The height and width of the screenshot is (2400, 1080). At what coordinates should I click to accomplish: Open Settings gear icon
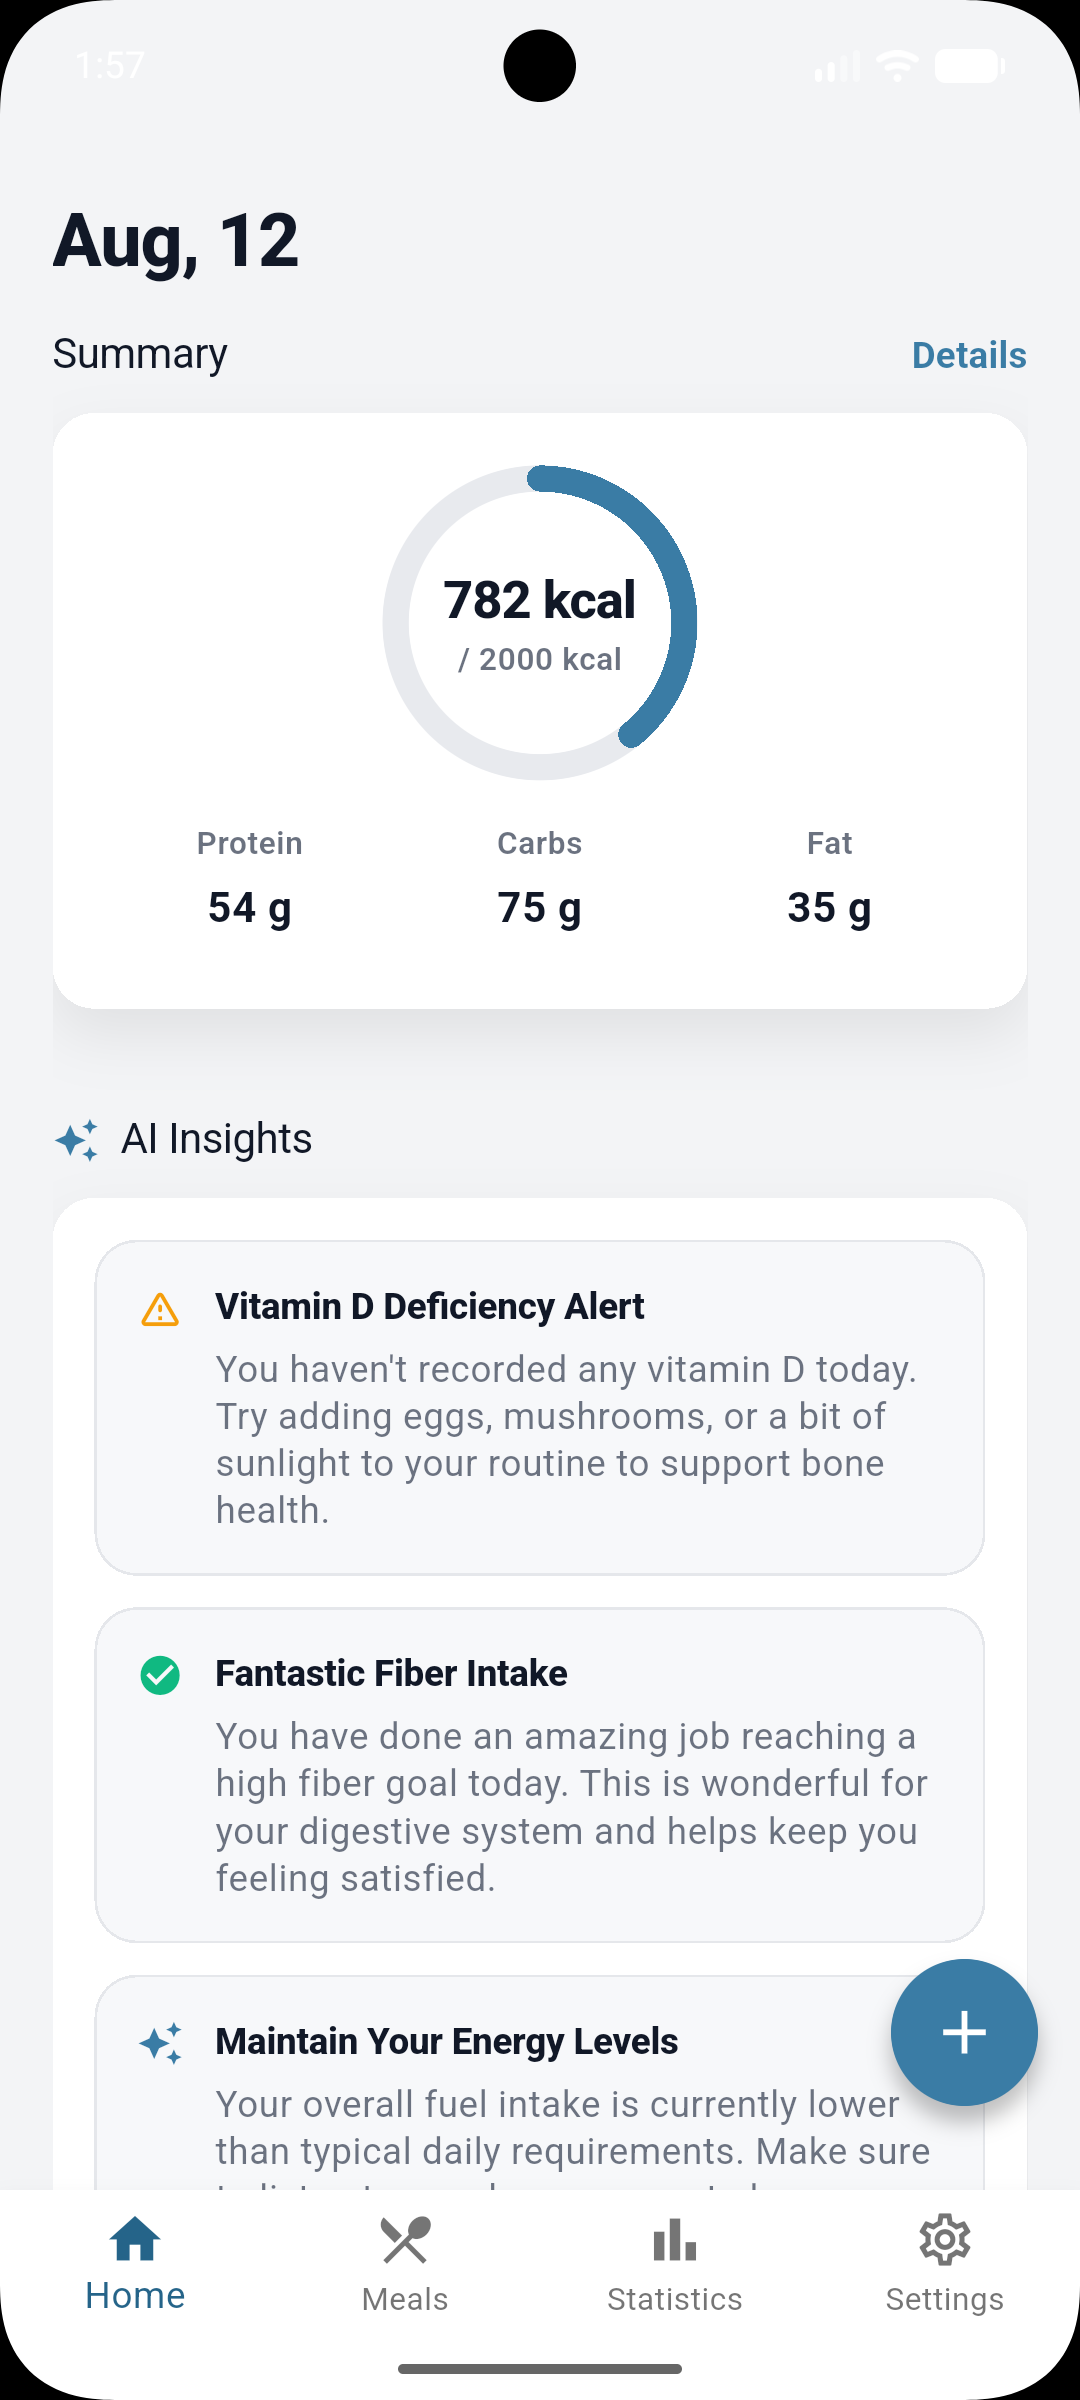click(x=945, y=2240)
